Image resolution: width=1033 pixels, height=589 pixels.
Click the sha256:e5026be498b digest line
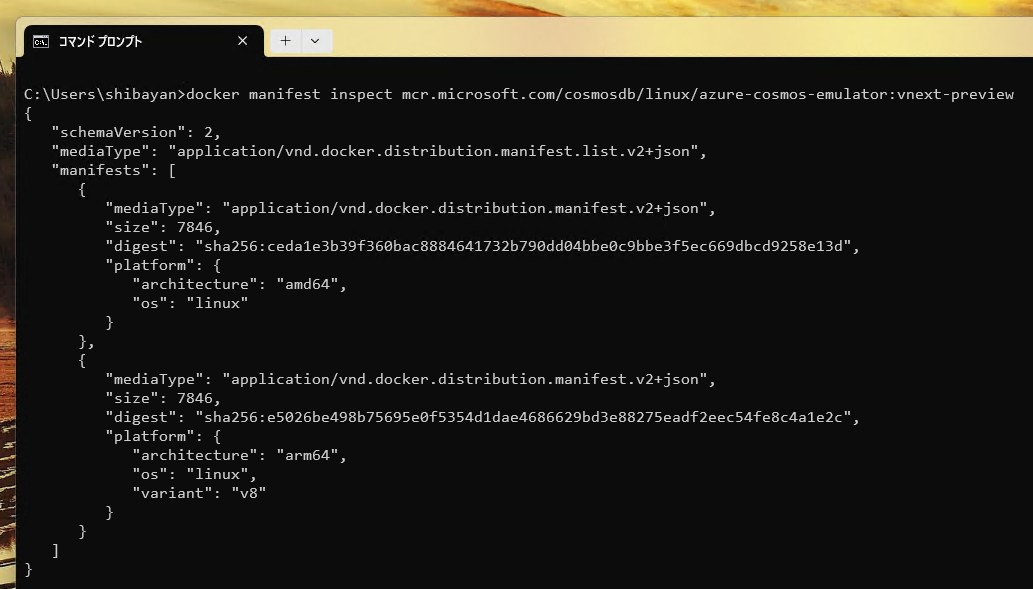pos(483,418)
